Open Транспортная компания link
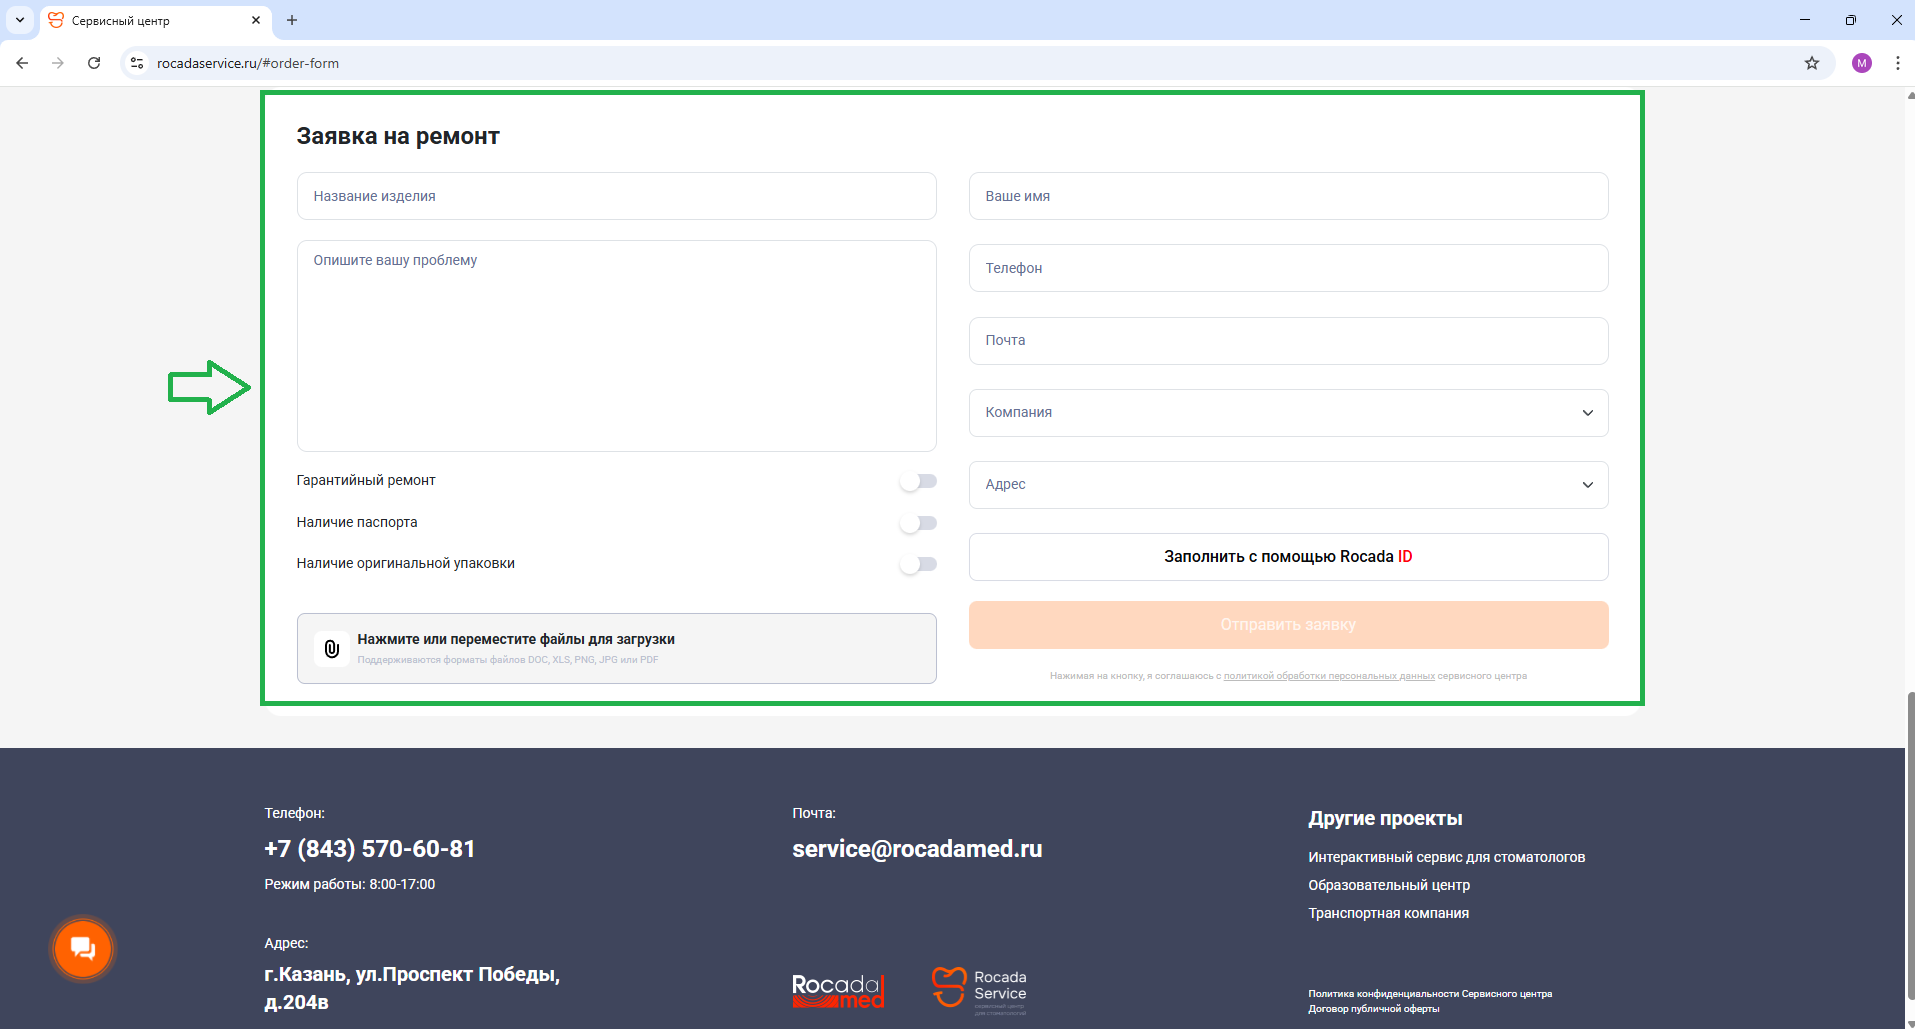 click(x=1388, y=913)
